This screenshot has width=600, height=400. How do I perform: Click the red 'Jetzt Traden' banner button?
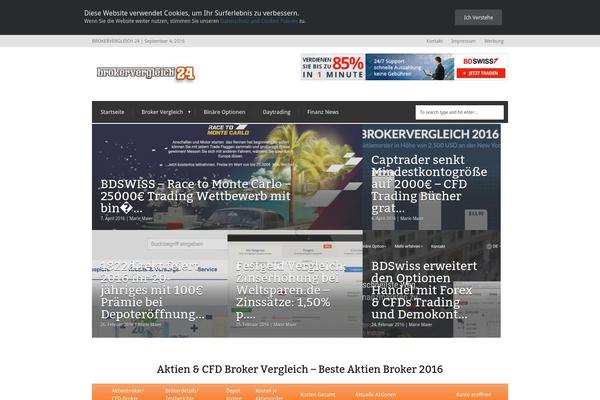(481, 73)
